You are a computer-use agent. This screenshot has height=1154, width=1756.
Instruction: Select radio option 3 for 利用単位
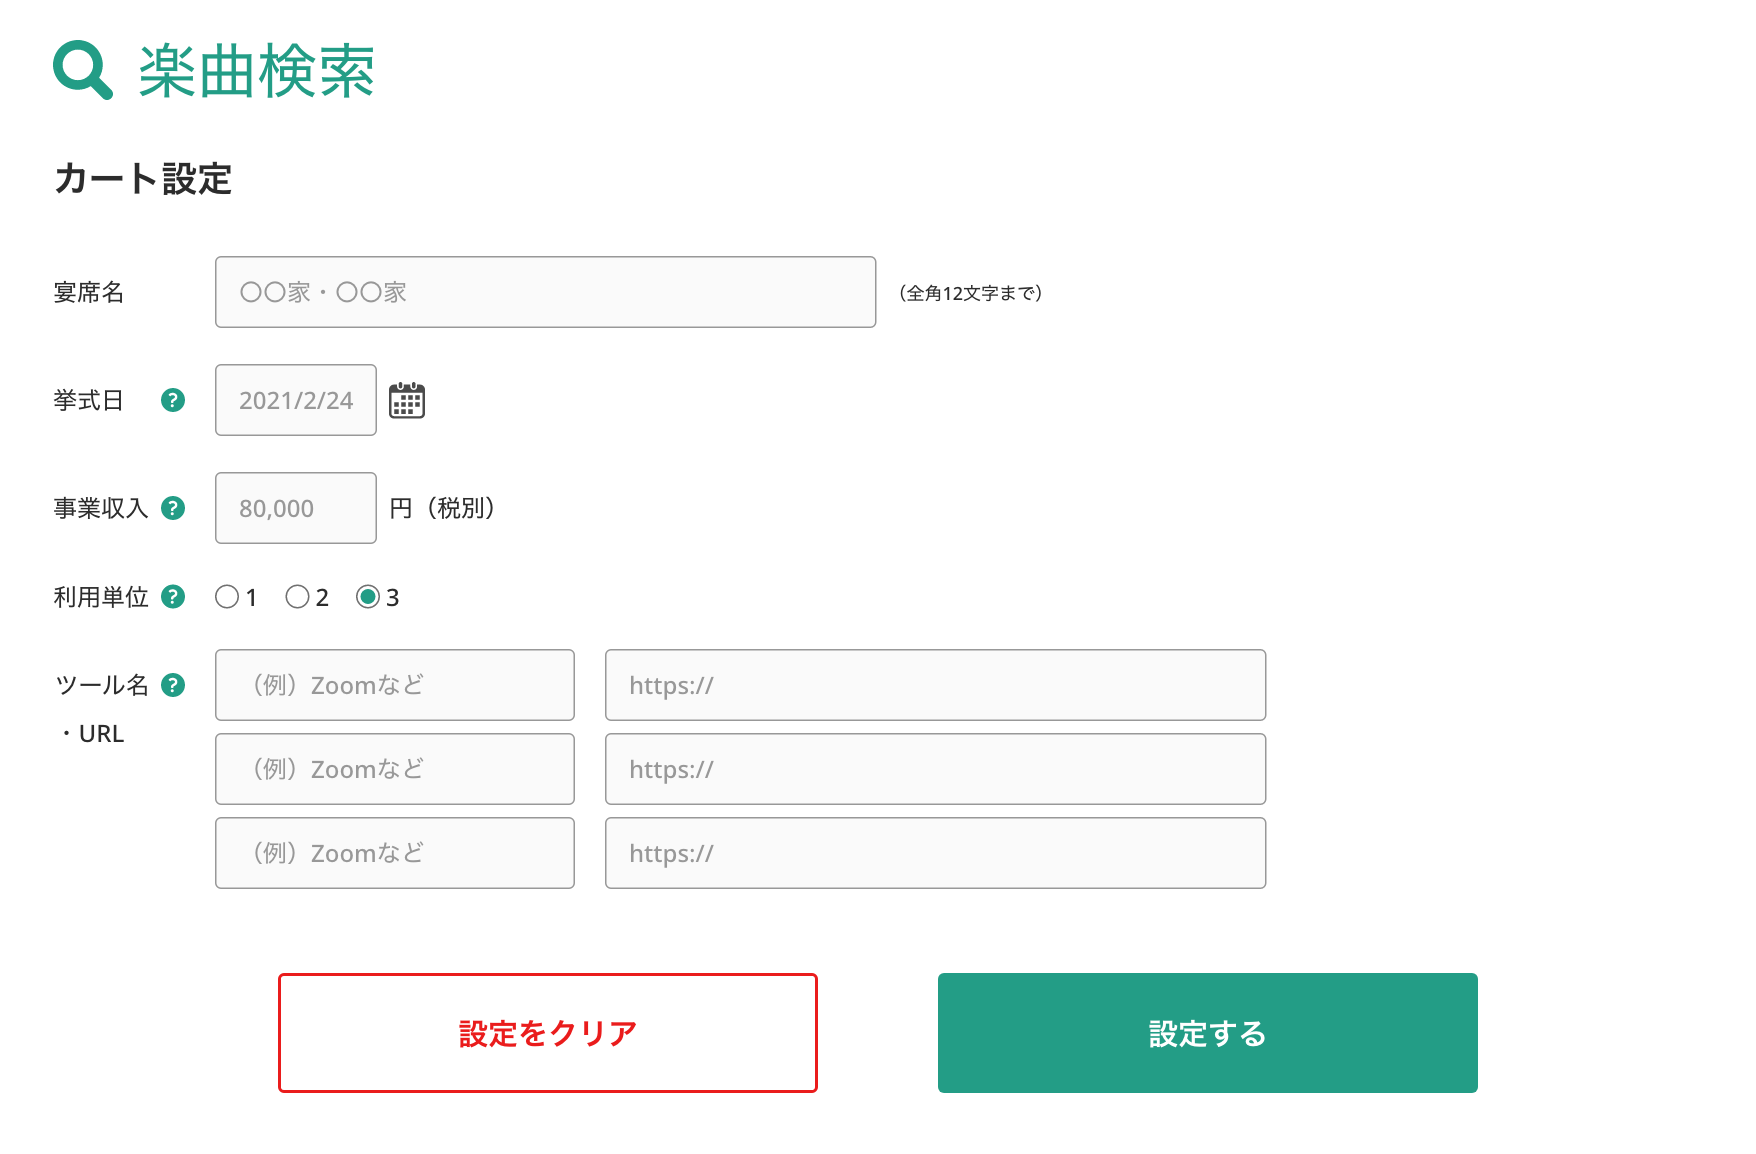(x=368, y=597)
